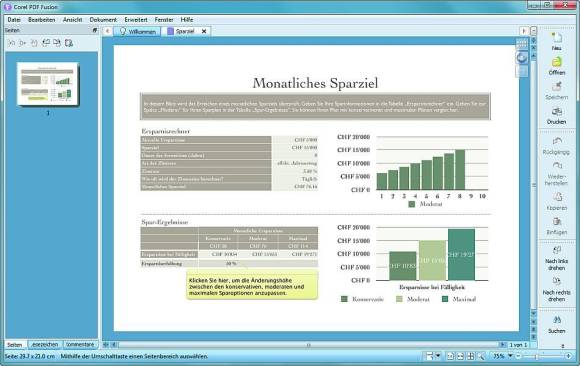580x366 pixels.
Task: Expand the right toolbar overflow arrows at bottom
Action: point(563,346)
